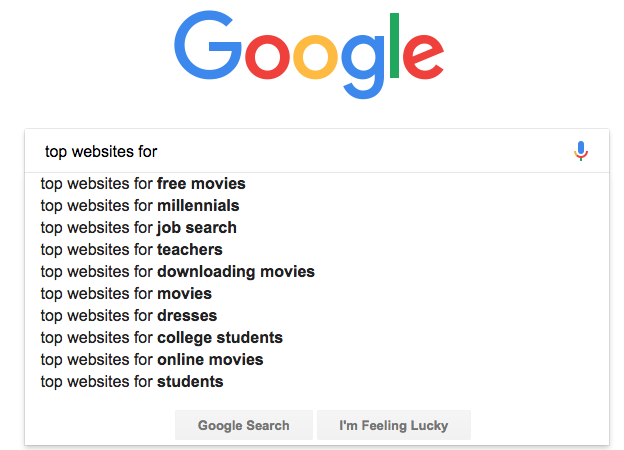Select the 'online movies' suggestion
Image resolution: width=624 pixels, height=450 pixels.
coord(152,360)
